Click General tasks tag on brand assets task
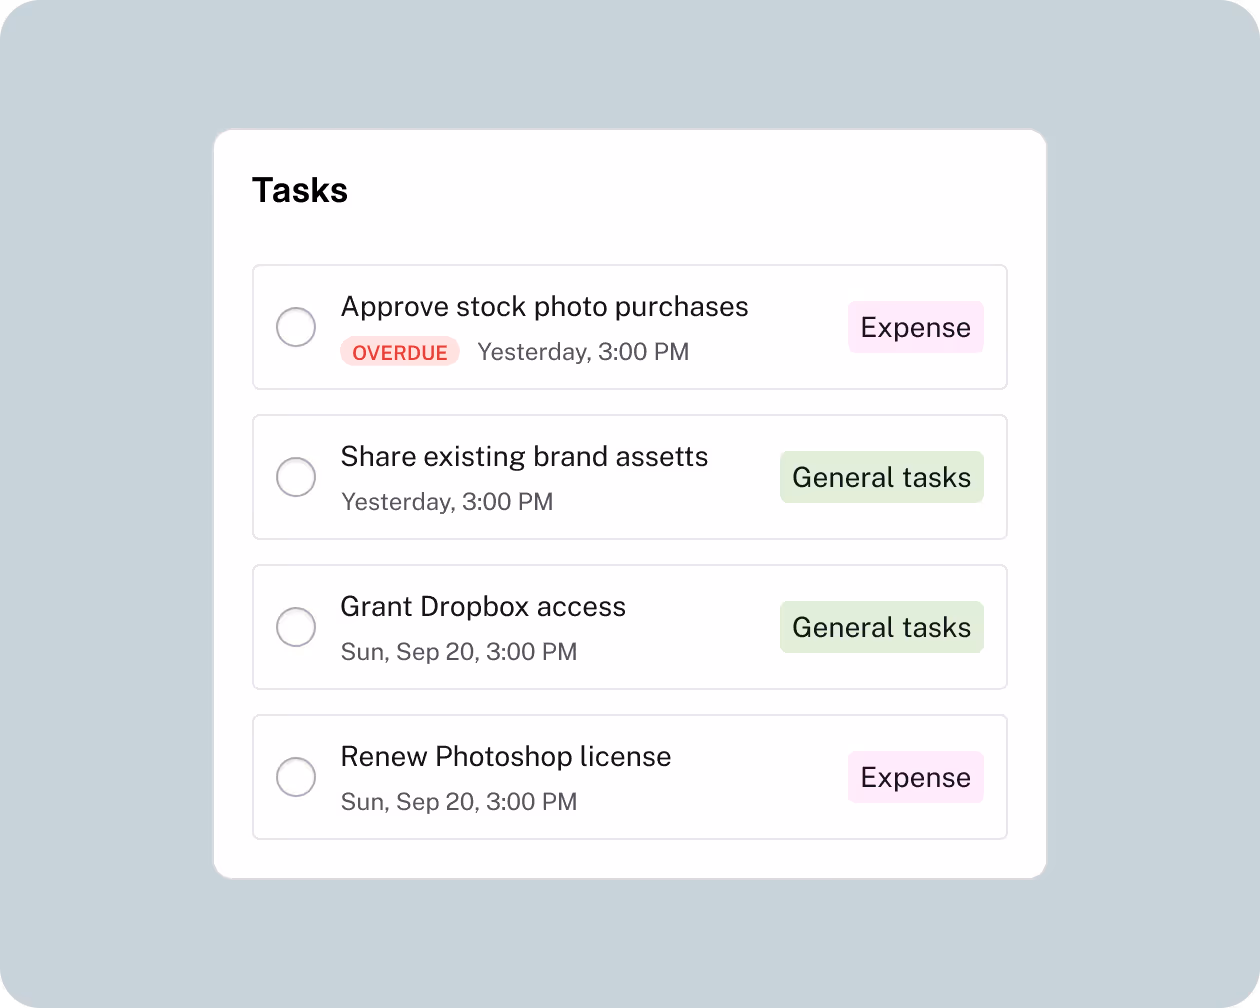This screenshot has width=1260, height=1008. tap(881, 477)
